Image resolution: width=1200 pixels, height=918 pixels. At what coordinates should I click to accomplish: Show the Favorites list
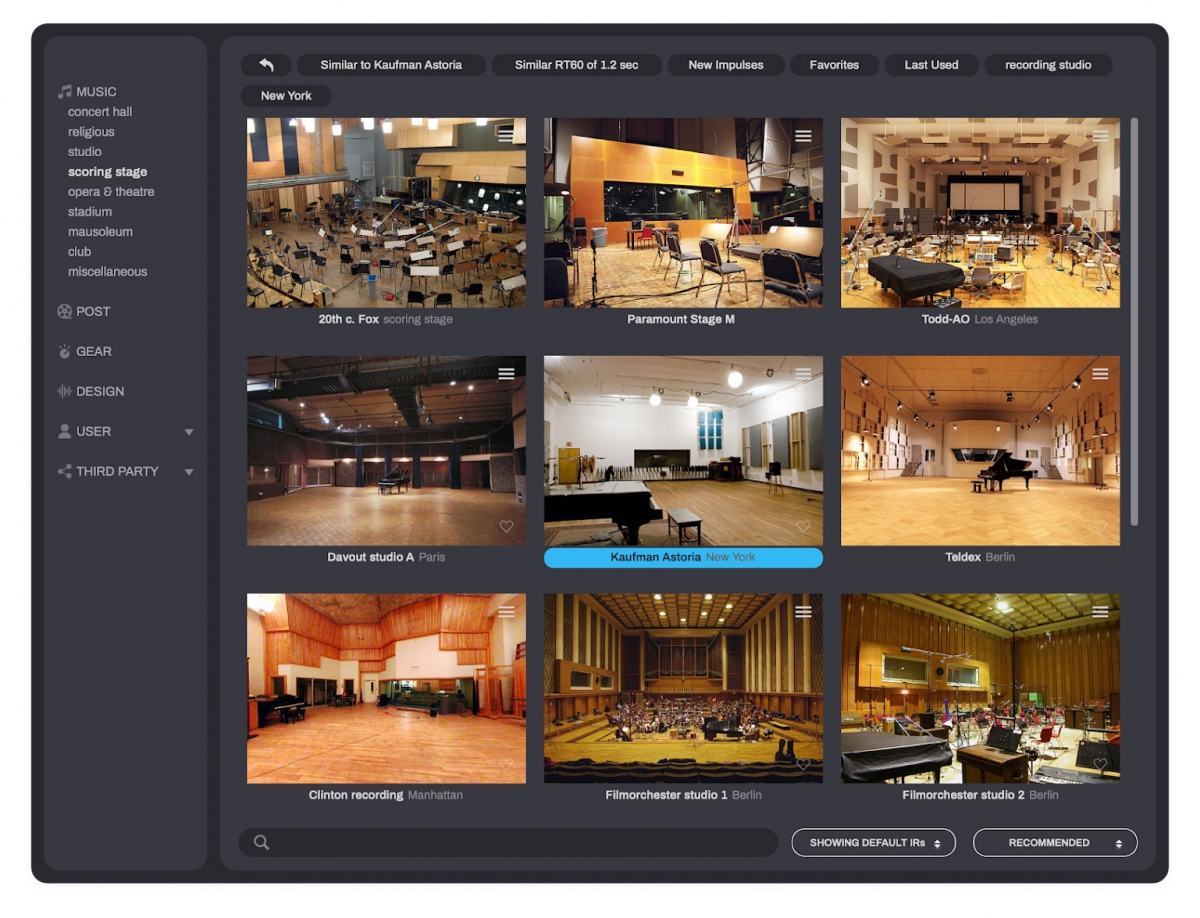834,65
